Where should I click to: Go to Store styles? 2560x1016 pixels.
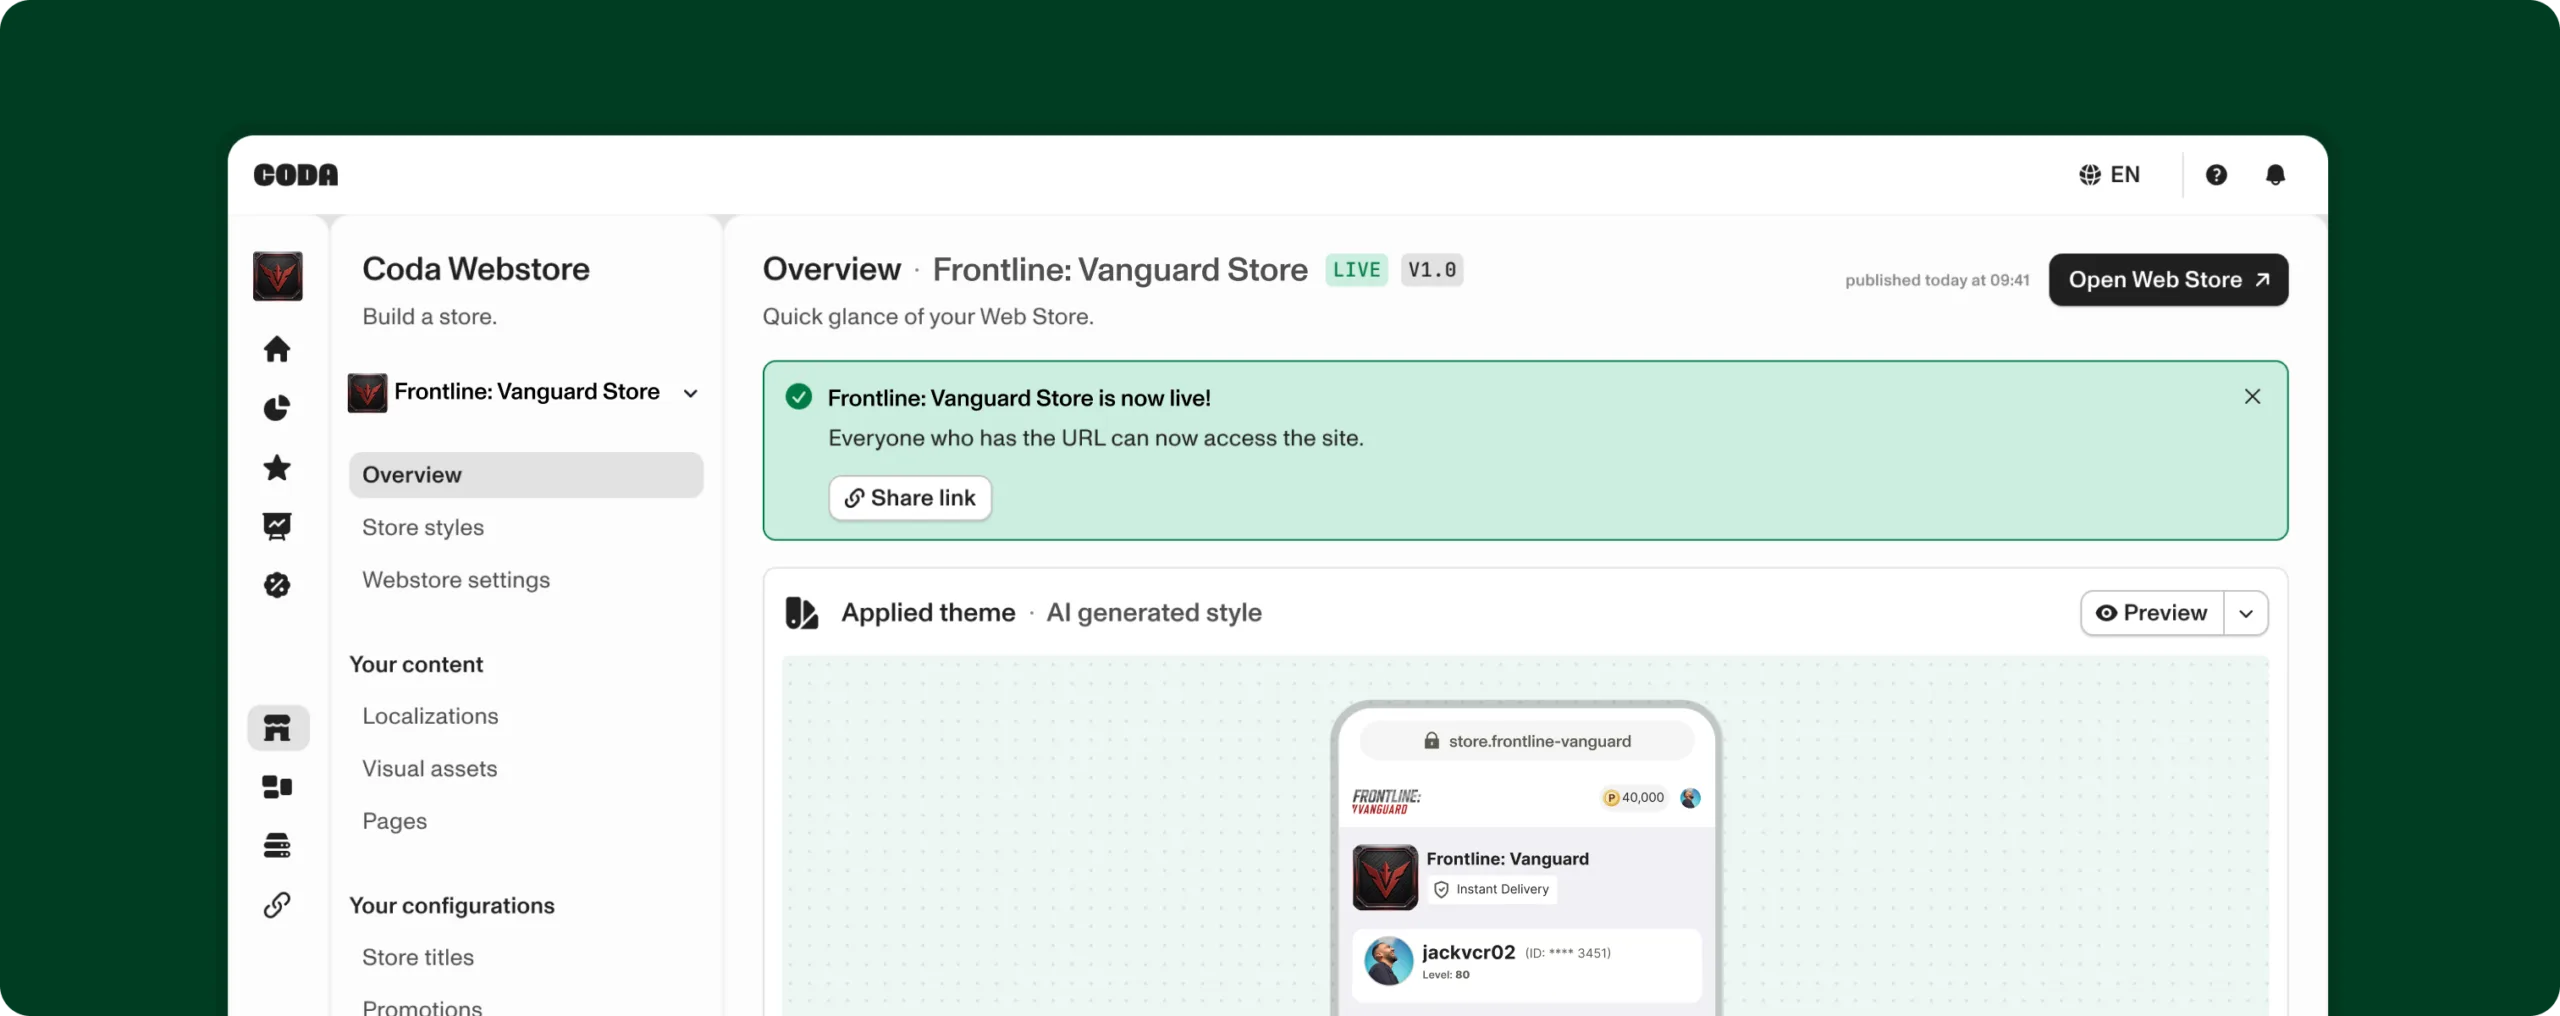[423, 527]
